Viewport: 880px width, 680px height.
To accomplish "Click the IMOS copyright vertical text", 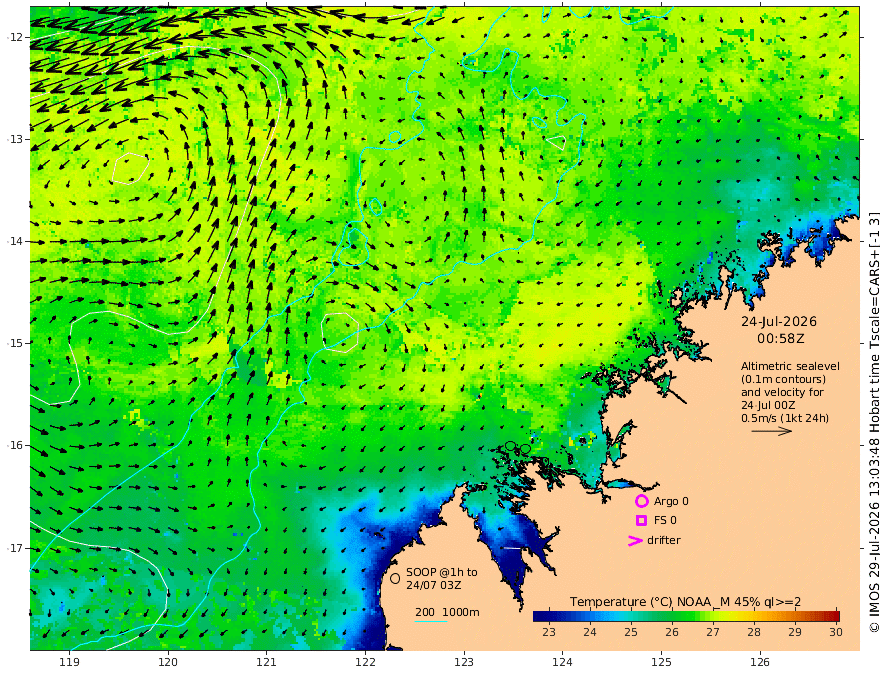I will pos(873,422).
